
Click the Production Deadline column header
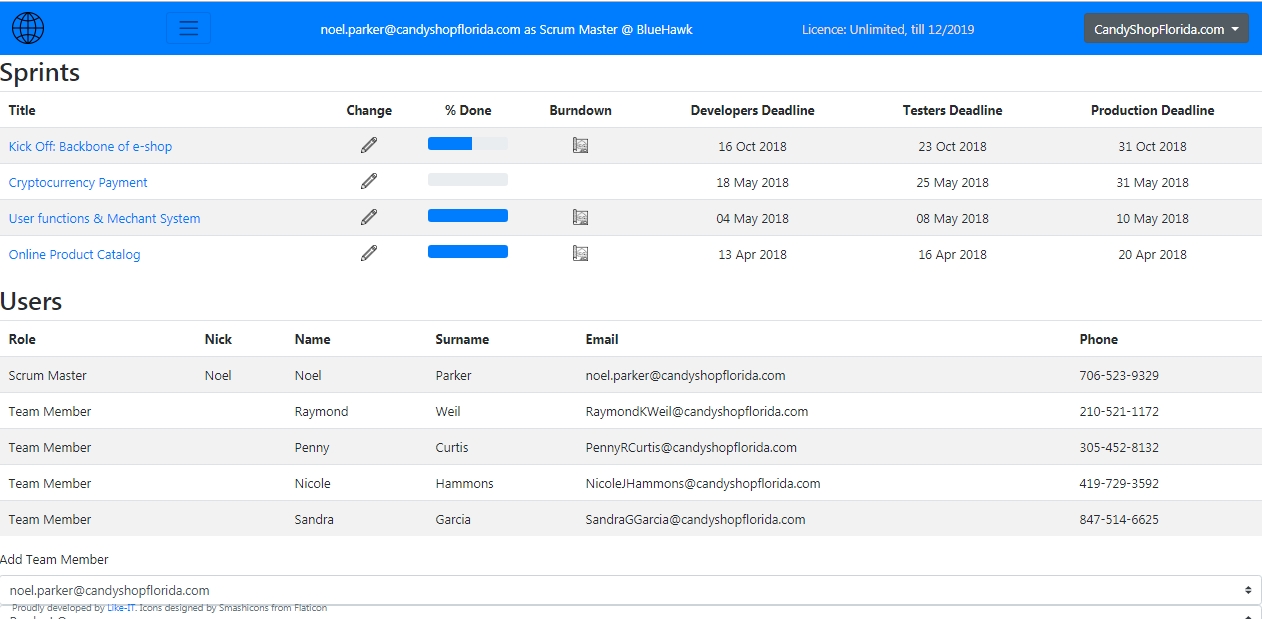[x=1152, y=110]
